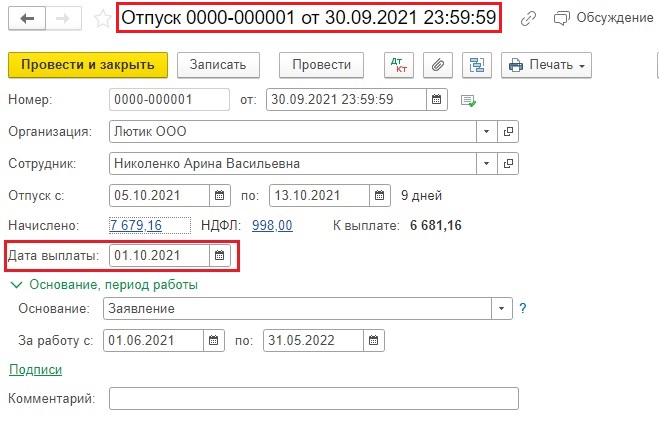Open calendar for work period start

tap(214, 341)
